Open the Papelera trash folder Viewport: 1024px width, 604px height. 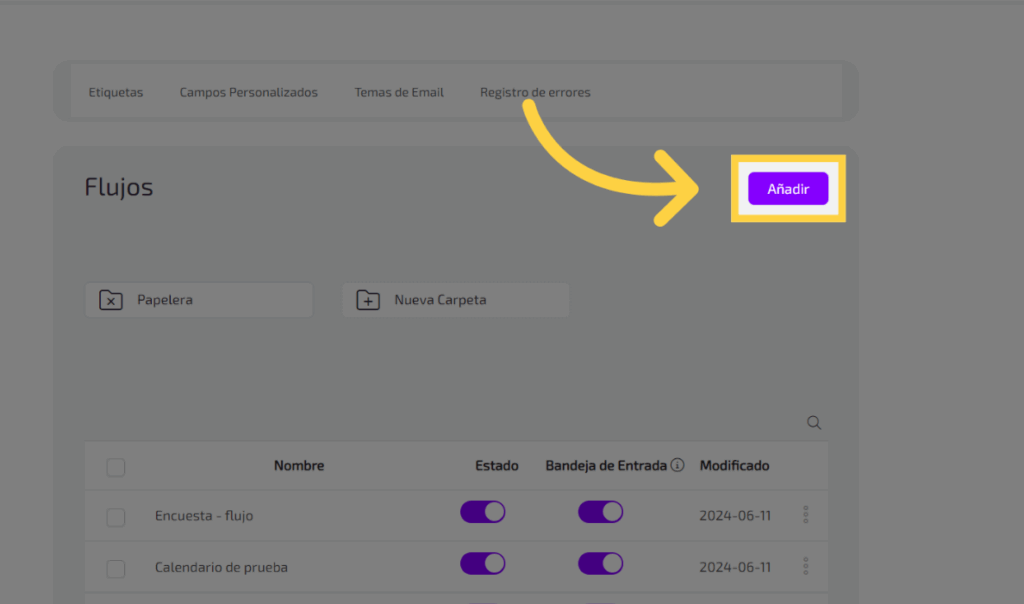click(198, 300)
